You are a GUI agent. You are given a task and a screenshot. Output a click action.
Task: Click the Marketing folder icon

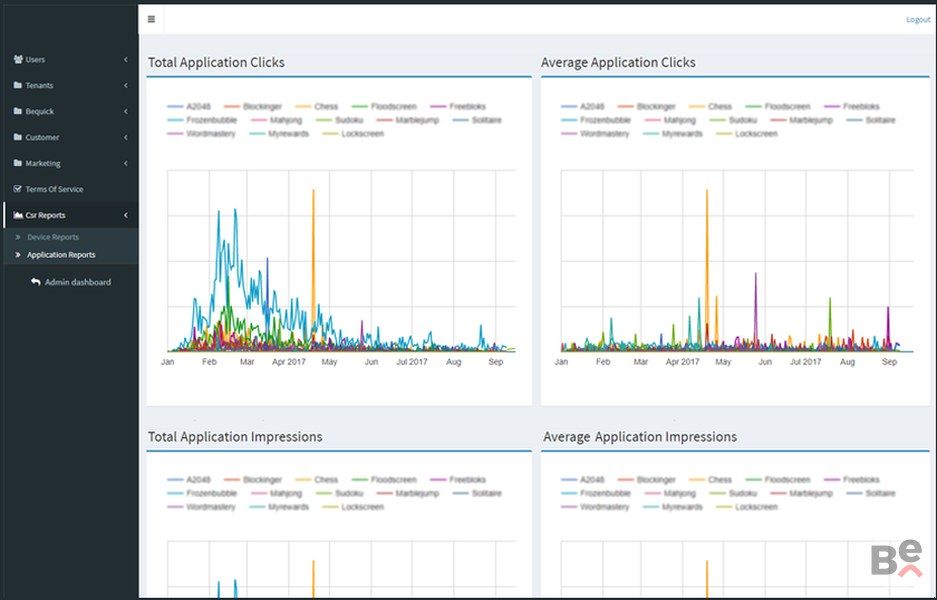18,163
